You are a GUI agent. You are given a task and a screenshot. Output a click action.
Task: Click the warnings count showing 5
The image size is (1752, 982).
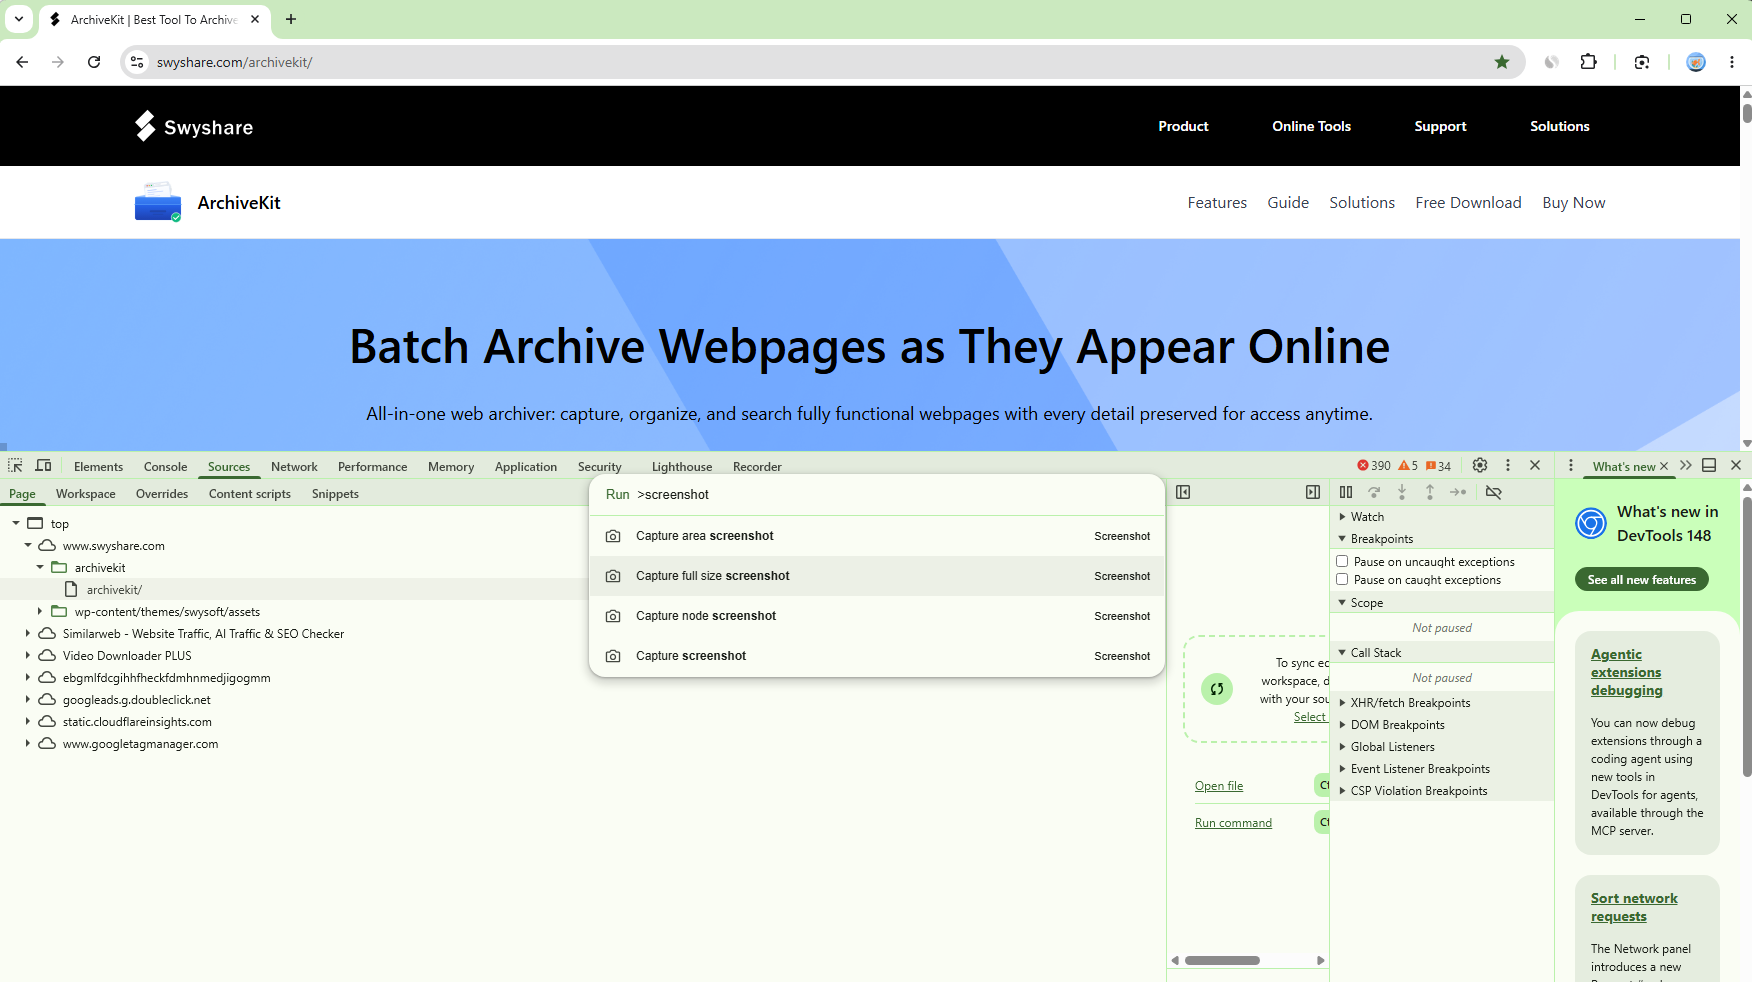click(x=1408, y=466)
